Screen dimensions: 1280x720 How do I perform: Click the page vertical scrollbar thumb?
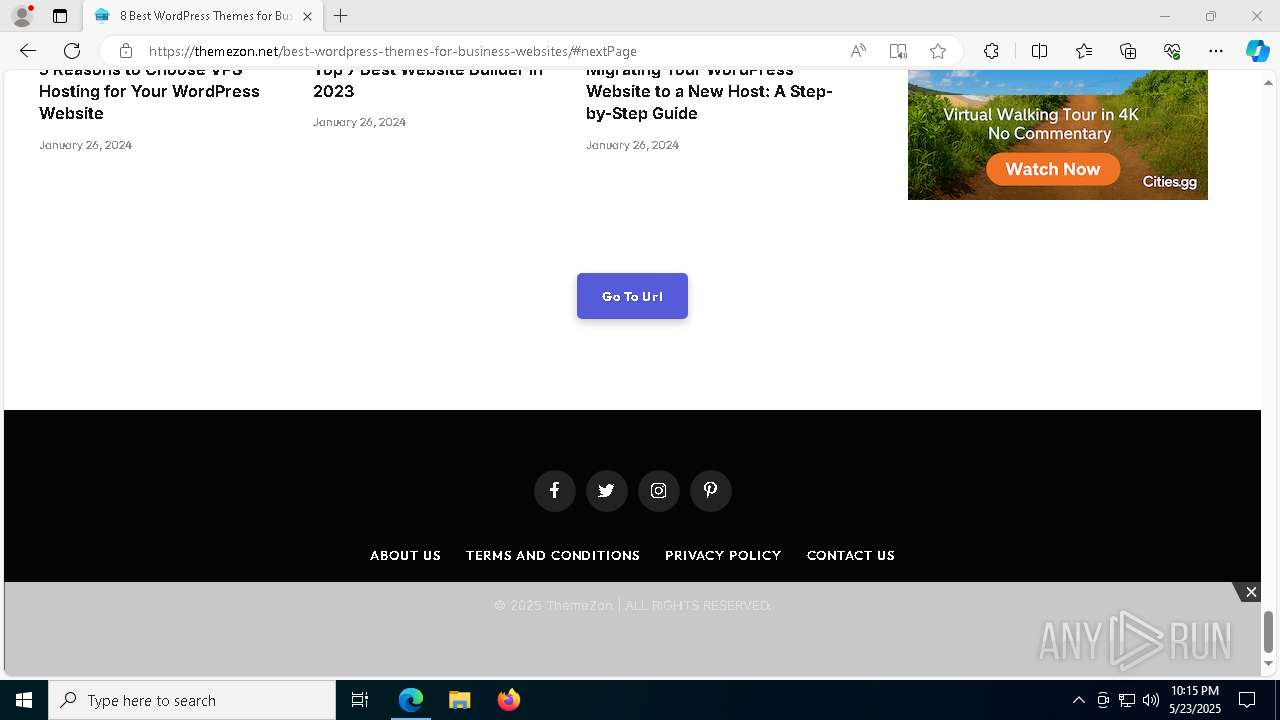click(1269, 631)
